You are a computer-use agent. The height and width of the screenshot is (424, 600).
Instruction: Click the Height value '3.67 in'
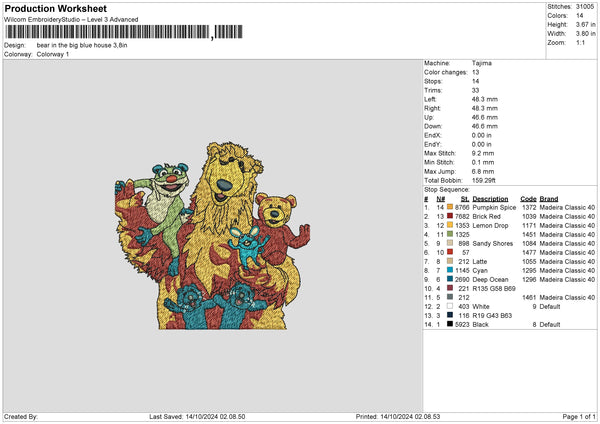pos(586,24)
